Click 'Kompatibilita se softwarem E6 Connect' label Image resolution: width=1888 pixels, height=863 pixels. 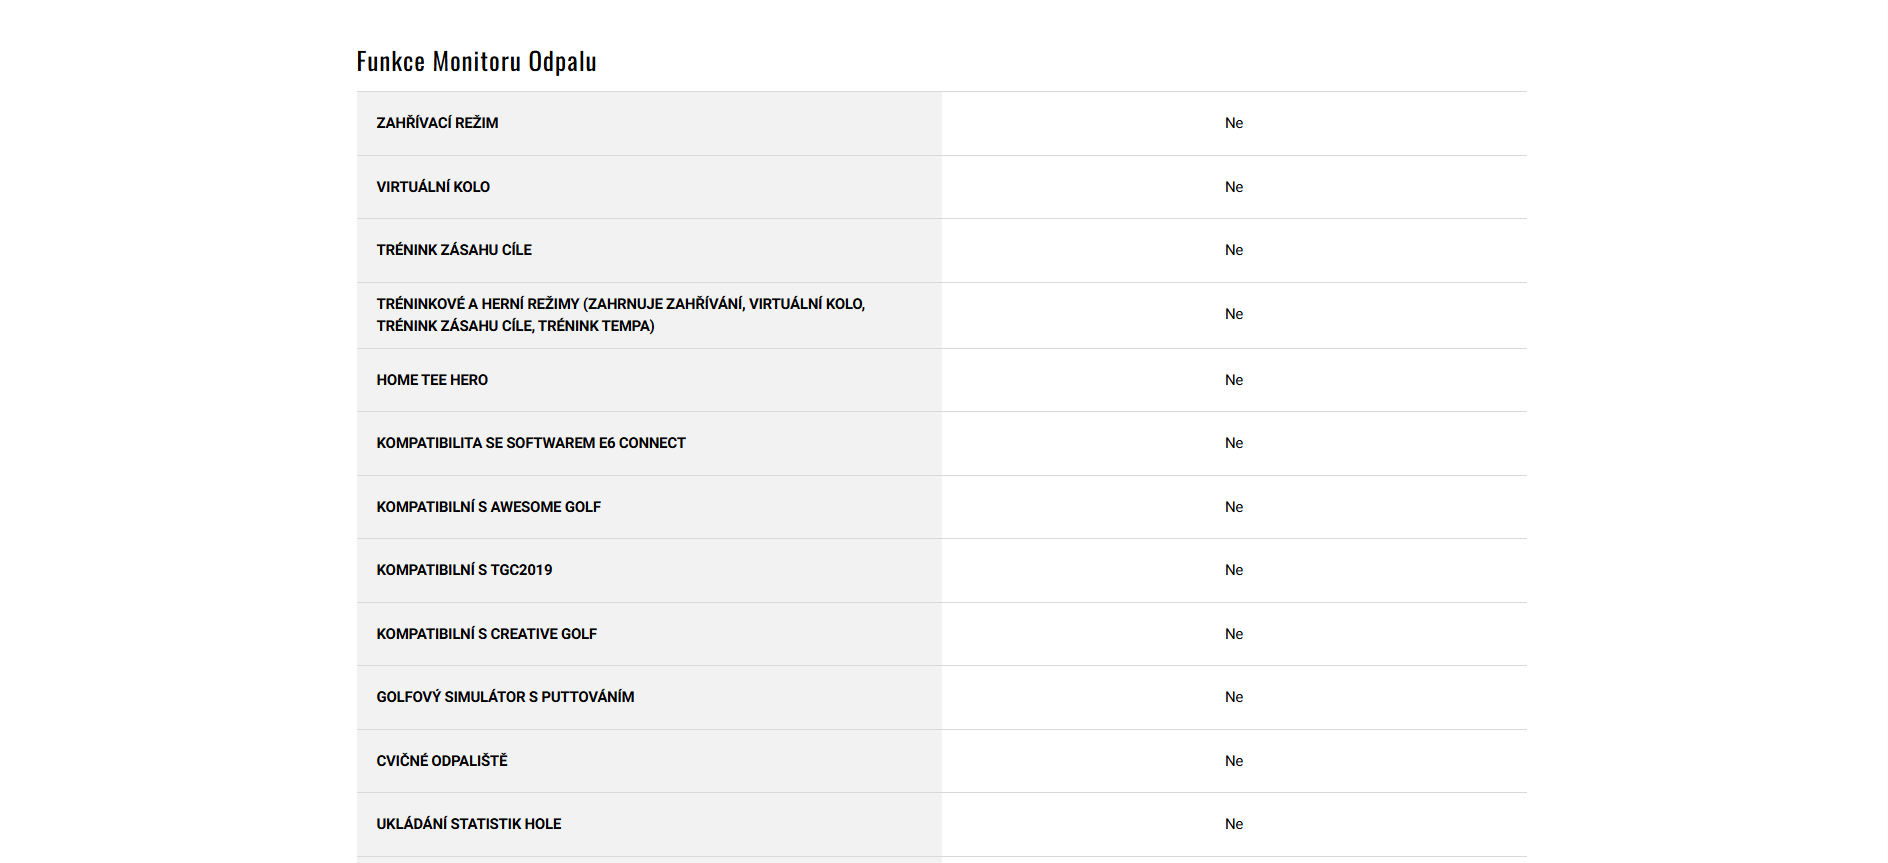tap(531, 443)
